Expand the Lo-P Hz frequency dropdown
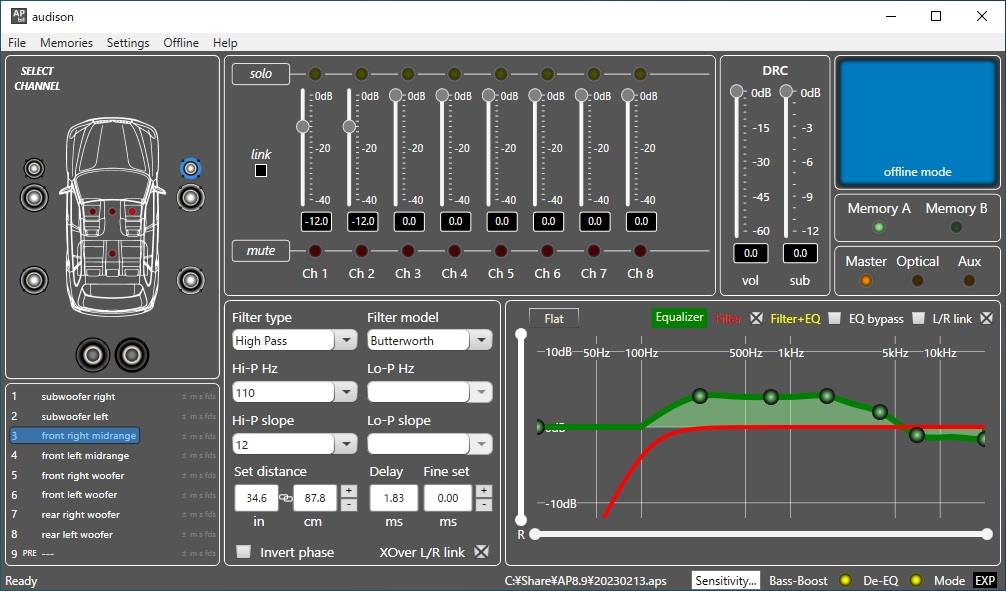 (481, 392)
